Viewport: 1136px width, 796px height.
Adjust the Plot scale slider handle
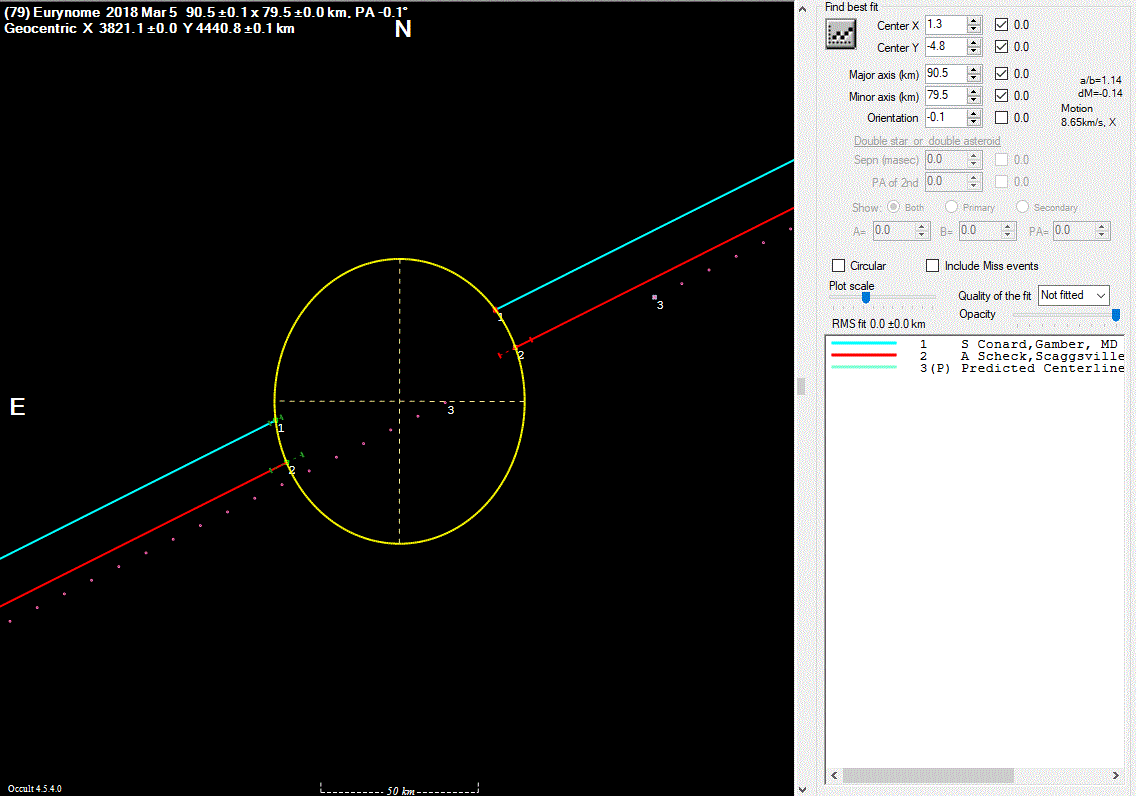[866, 297]
